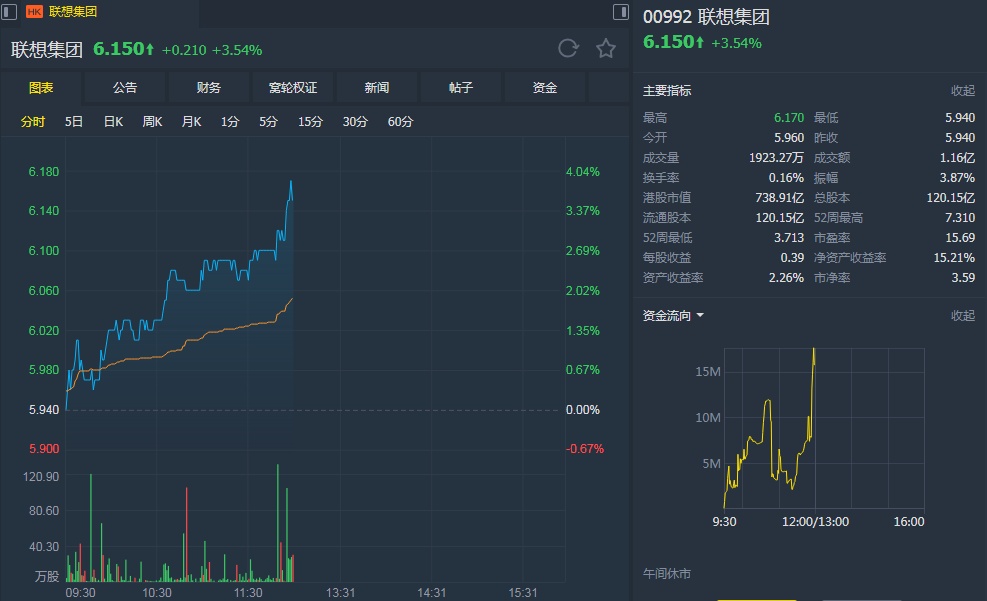Click the 换手率 value 0.16%

[786, 177]
